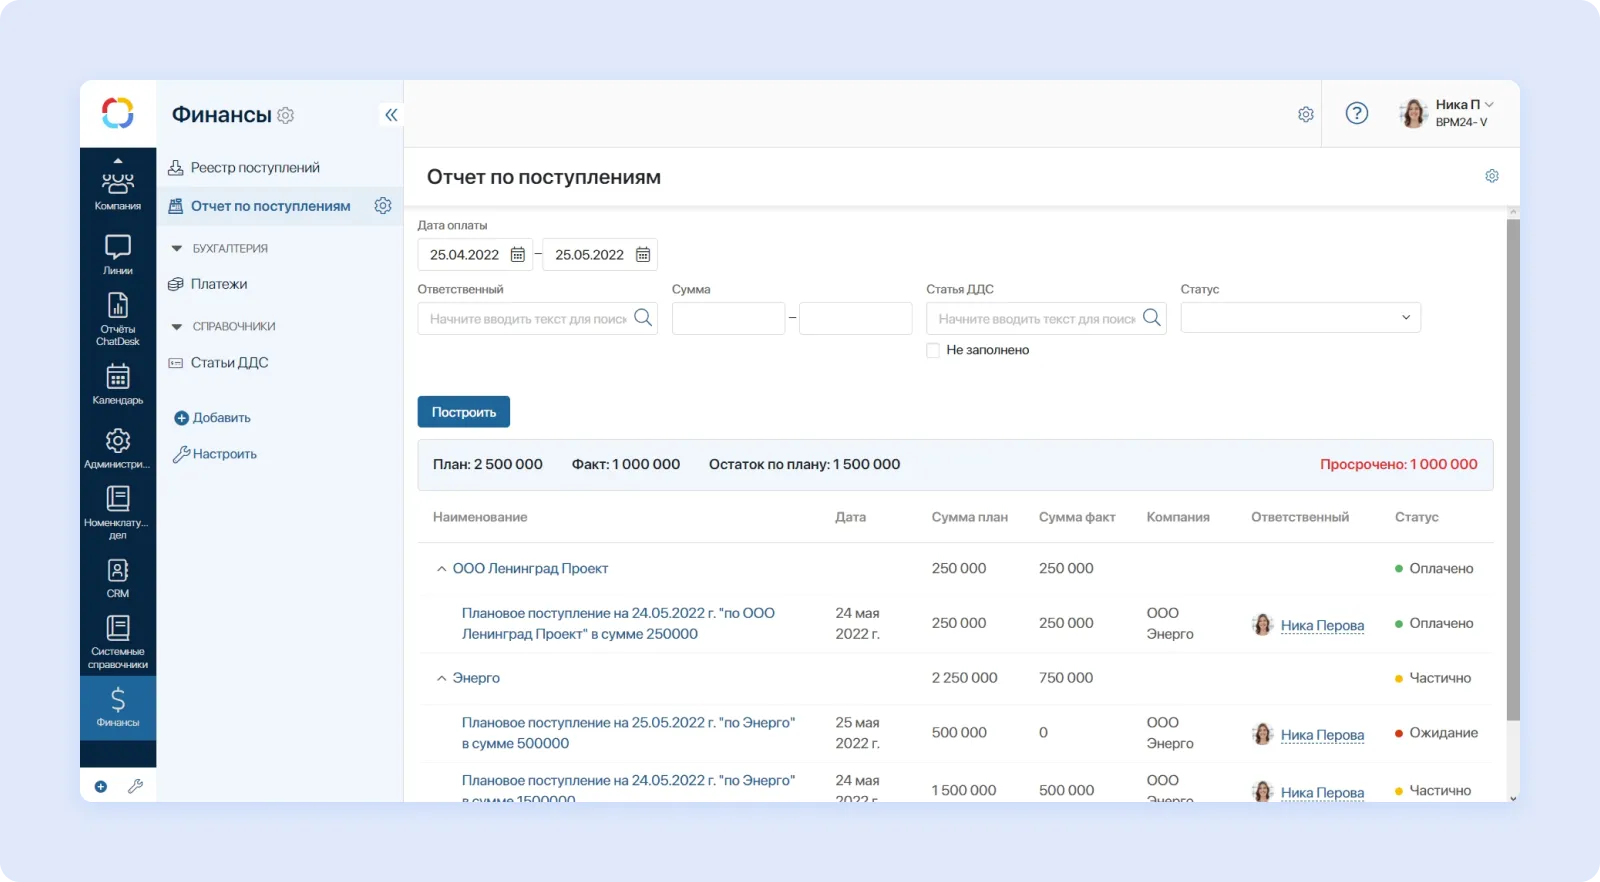Click Добавить link in sidebar
This screenshot has width=1600, height=882.
(x=221, y=418)
